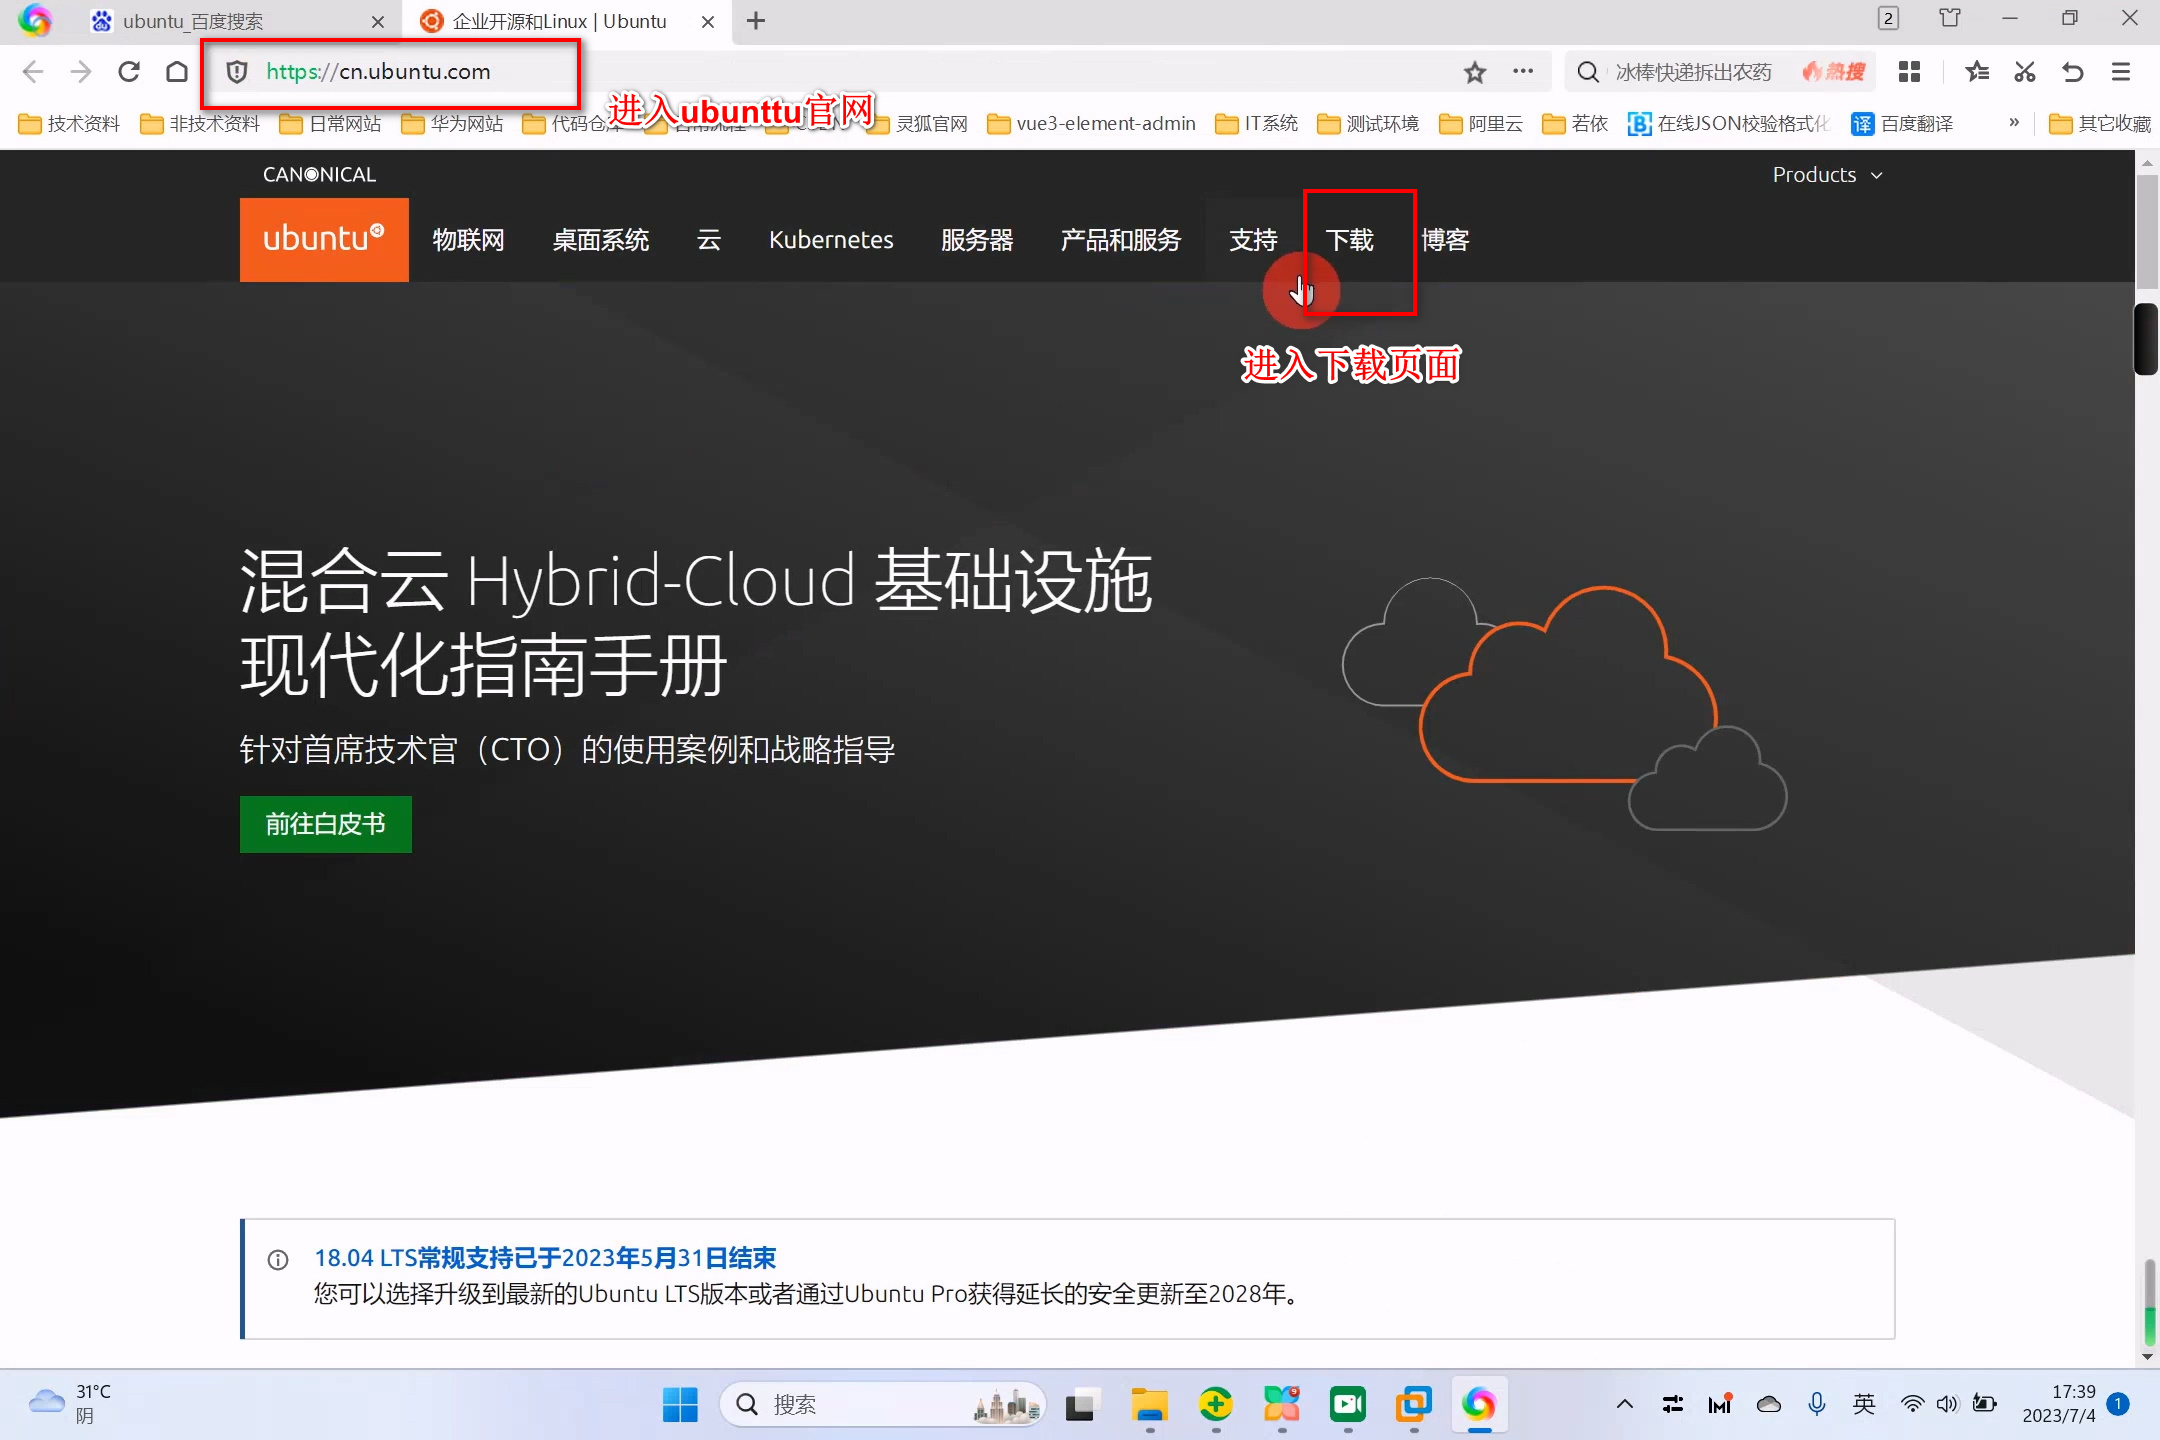Click the browser home icon
The height and width of the screenshot is (1440, 2160).
[177, 72]
